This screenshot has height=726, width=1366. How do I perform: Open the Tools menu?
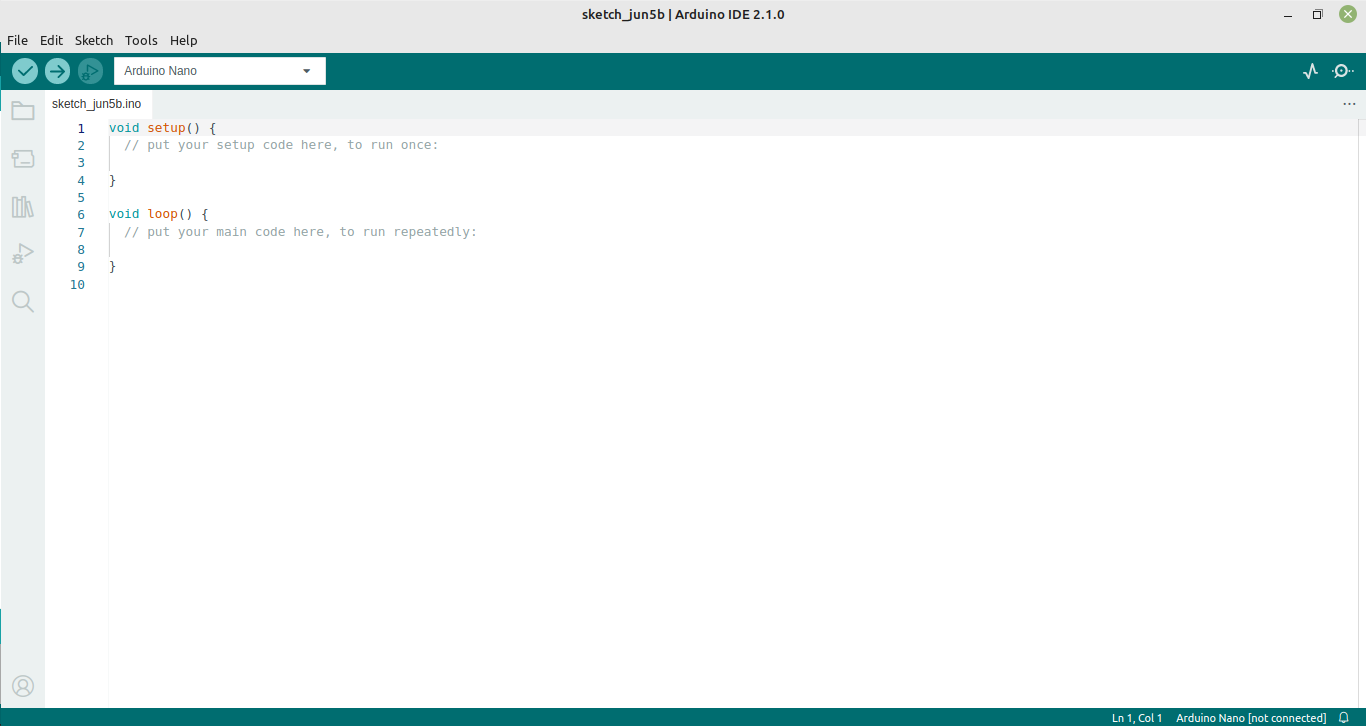point(141,40)
